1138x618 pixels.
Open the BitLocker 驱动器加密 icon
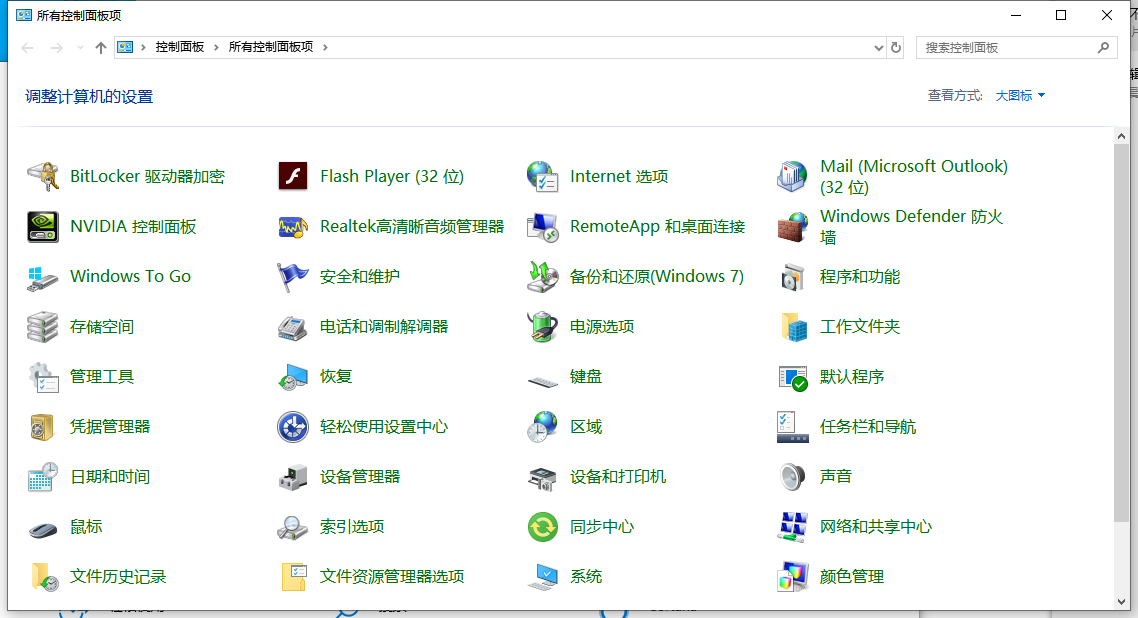coord(43,177)
